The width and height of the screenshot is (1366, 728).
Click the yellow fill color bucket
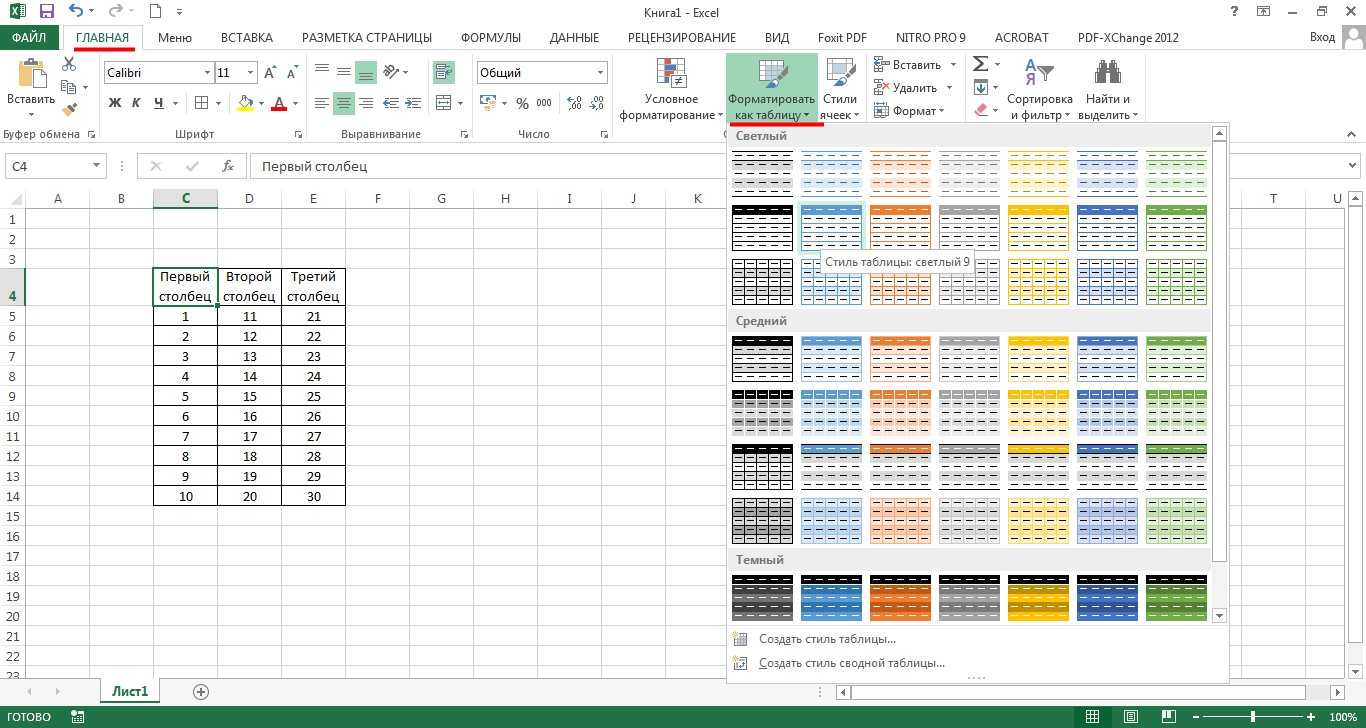(245, 102)
